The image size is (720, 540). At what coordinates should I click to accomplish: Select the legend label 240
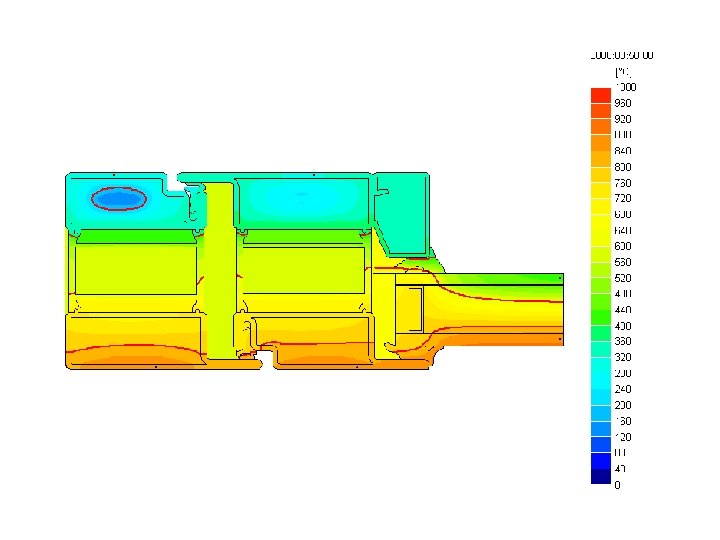[623, 389]
